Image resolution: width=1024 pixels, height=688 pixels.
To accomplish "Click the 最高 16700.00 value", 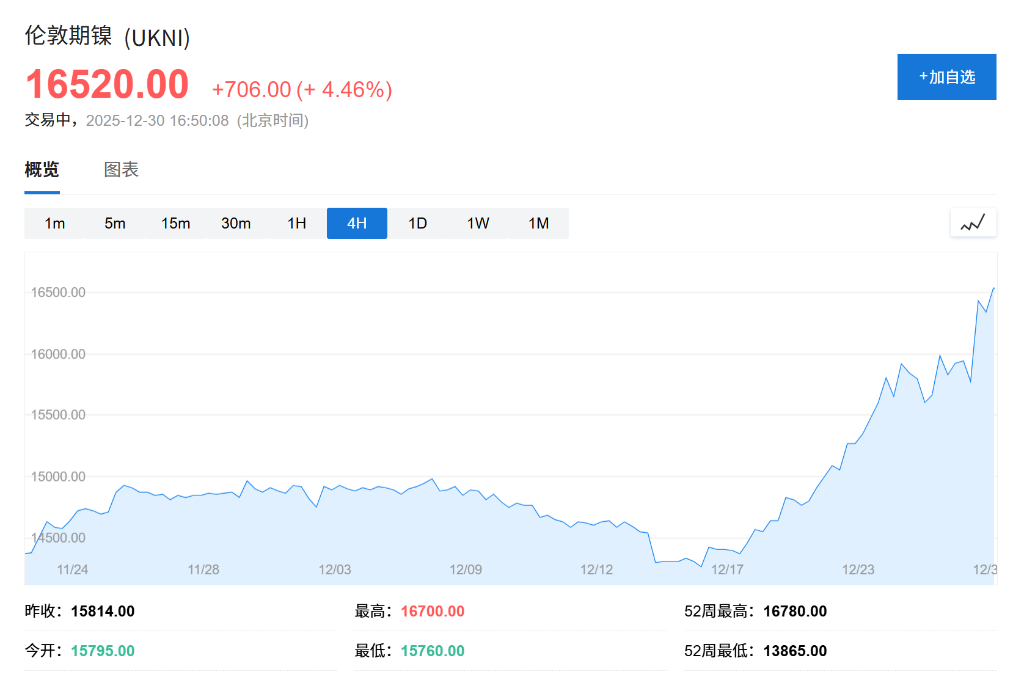I will pyautogui.click(x=432, y=610).
